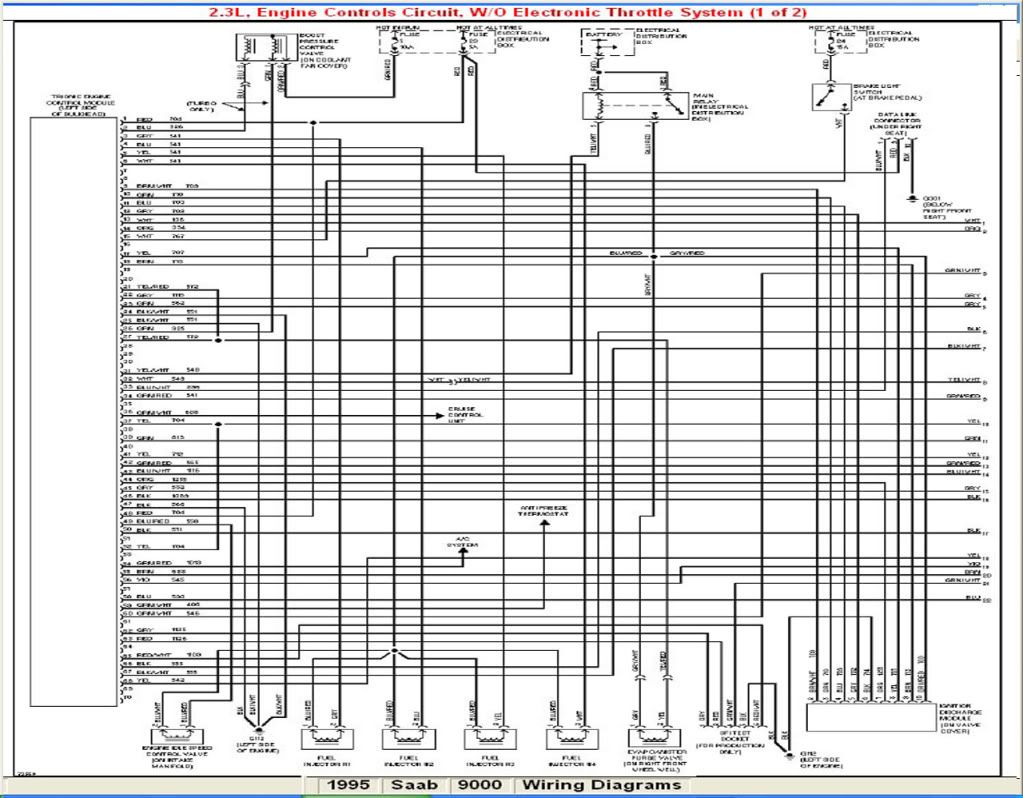1023x798 pixels.
Task: Click the Main Relay label
Action: click(x=720, y=108)
